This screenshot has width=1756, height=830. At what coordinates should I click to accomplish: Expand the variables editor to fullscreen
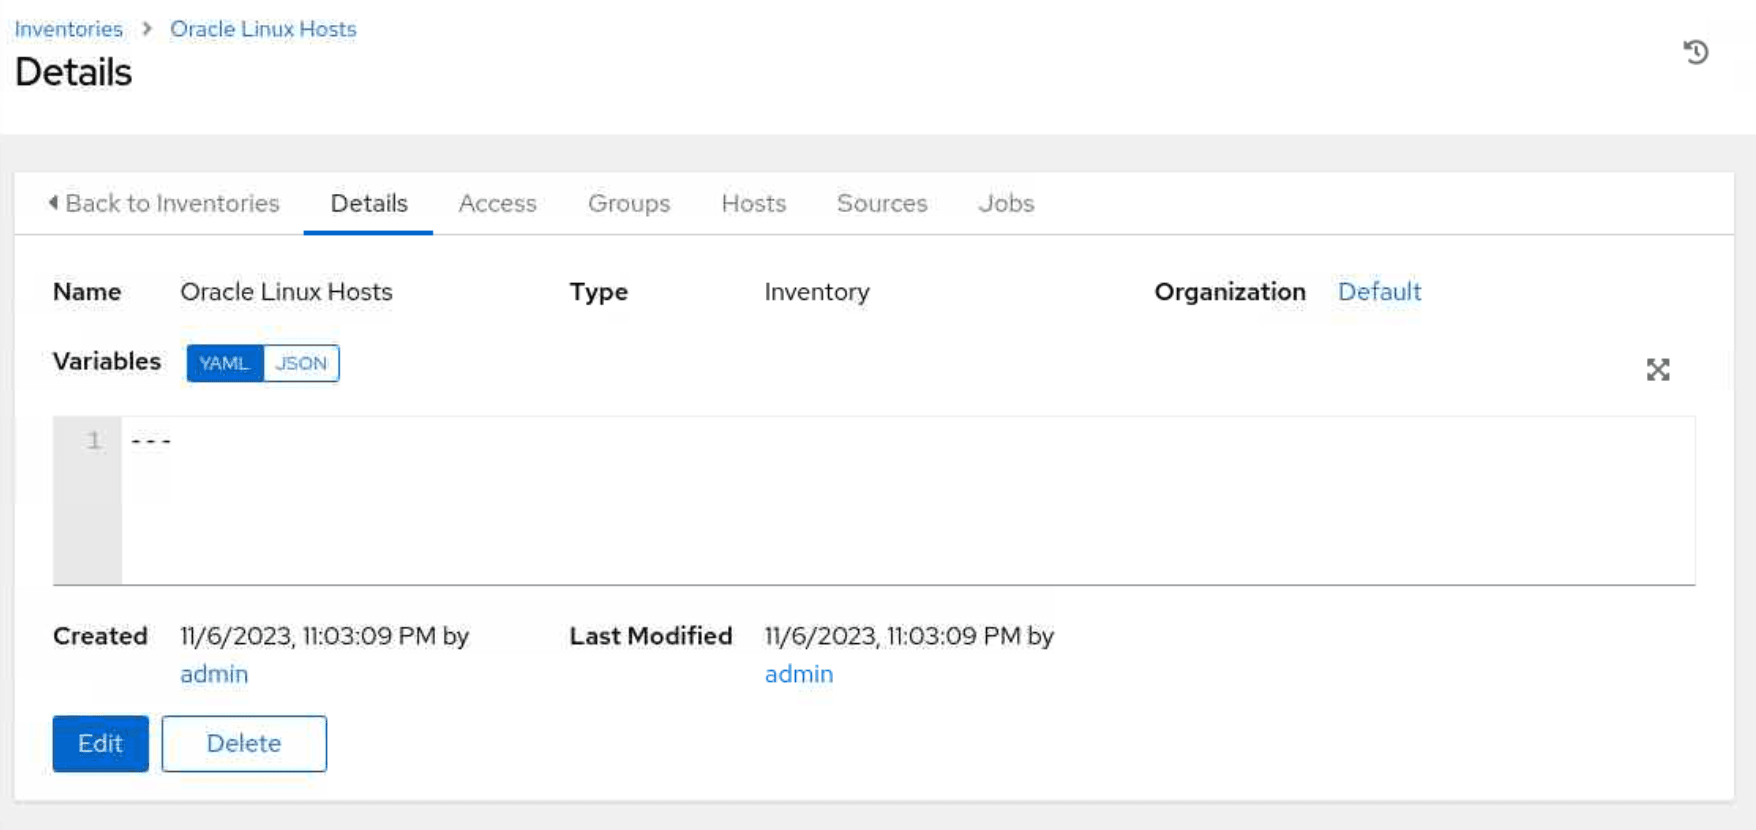point(1658,370)
